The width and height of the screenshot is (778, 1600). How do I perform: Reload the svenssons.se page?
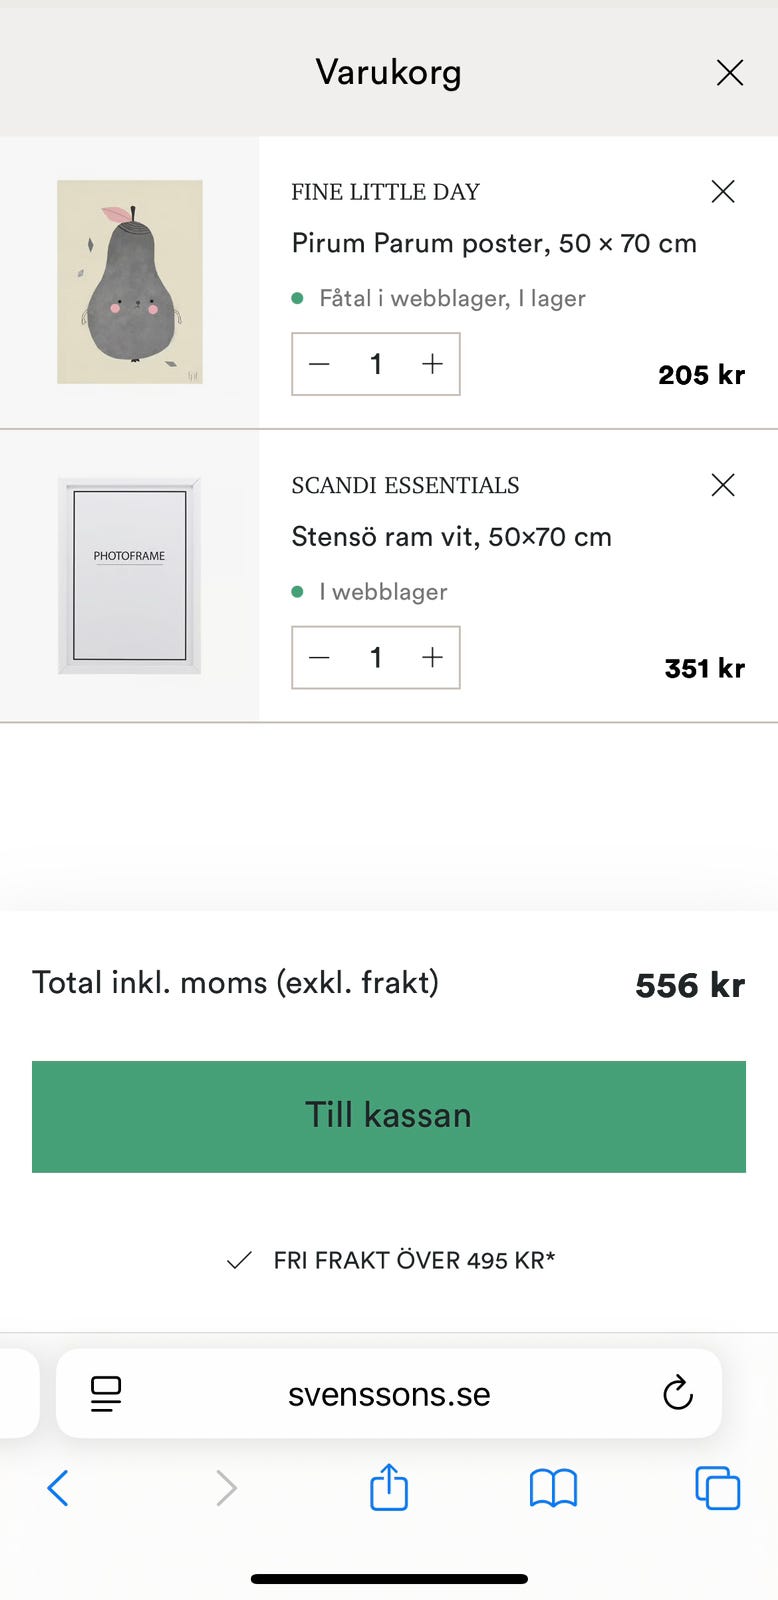click(678, 1393)
